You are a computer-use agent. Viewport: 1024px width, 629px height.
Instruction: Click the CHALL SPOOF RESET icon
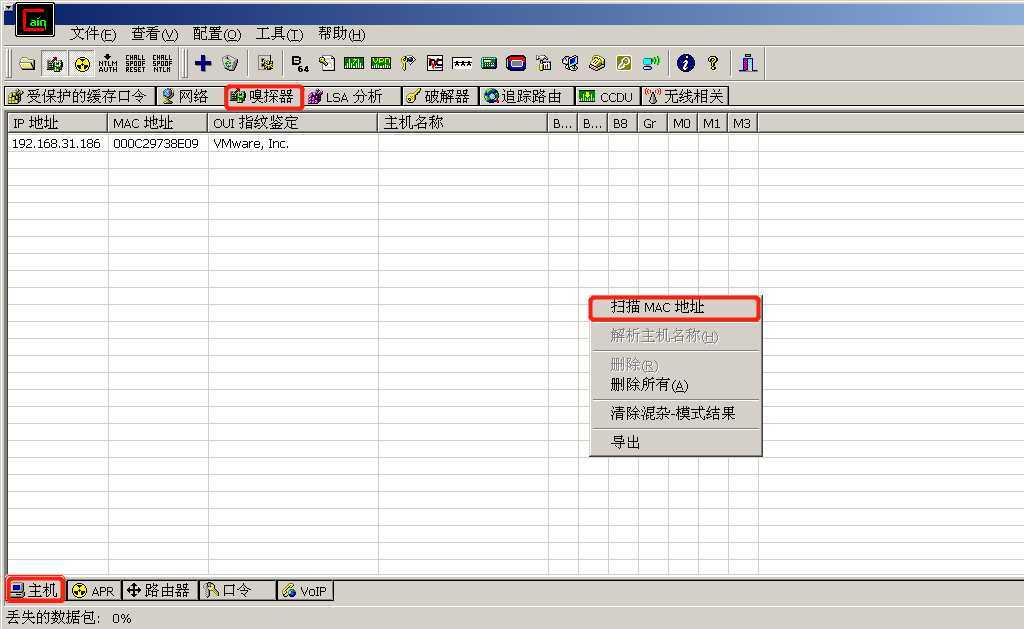[135, 63]
